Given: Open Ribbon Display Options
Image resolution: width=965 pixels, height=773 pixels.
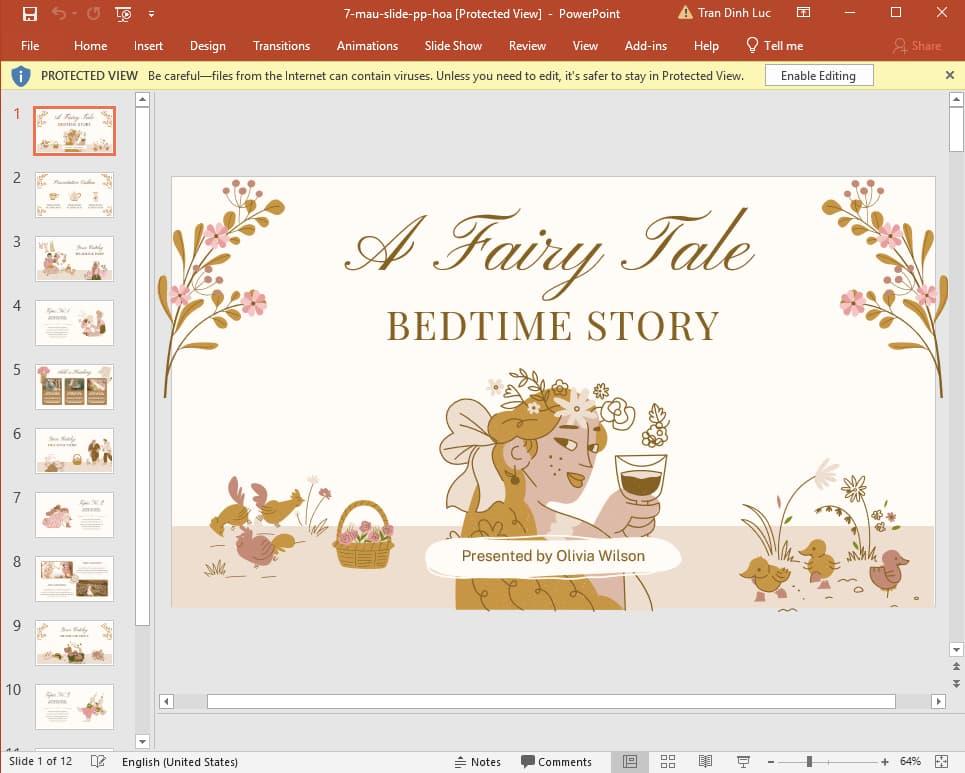Looking at the screenshot, I should [803, 13].
